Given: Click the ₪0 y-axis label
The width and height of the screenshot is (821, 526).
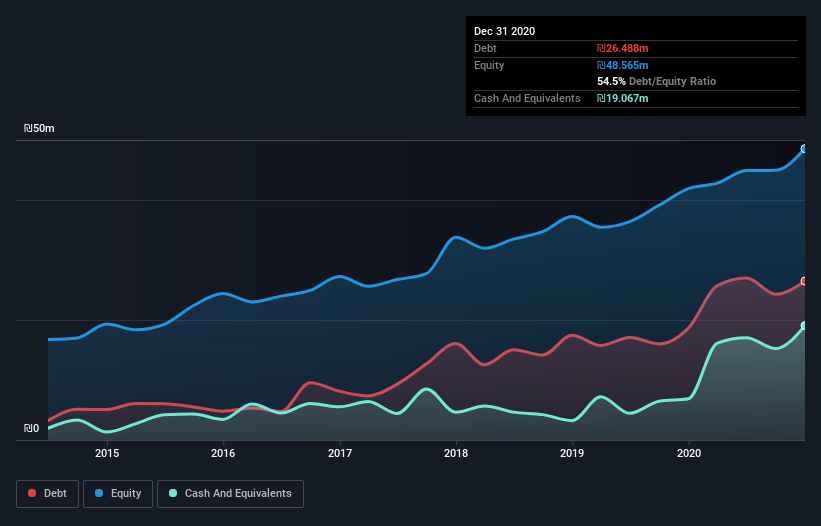Looking at the screenshot, I should pos(31,429).
